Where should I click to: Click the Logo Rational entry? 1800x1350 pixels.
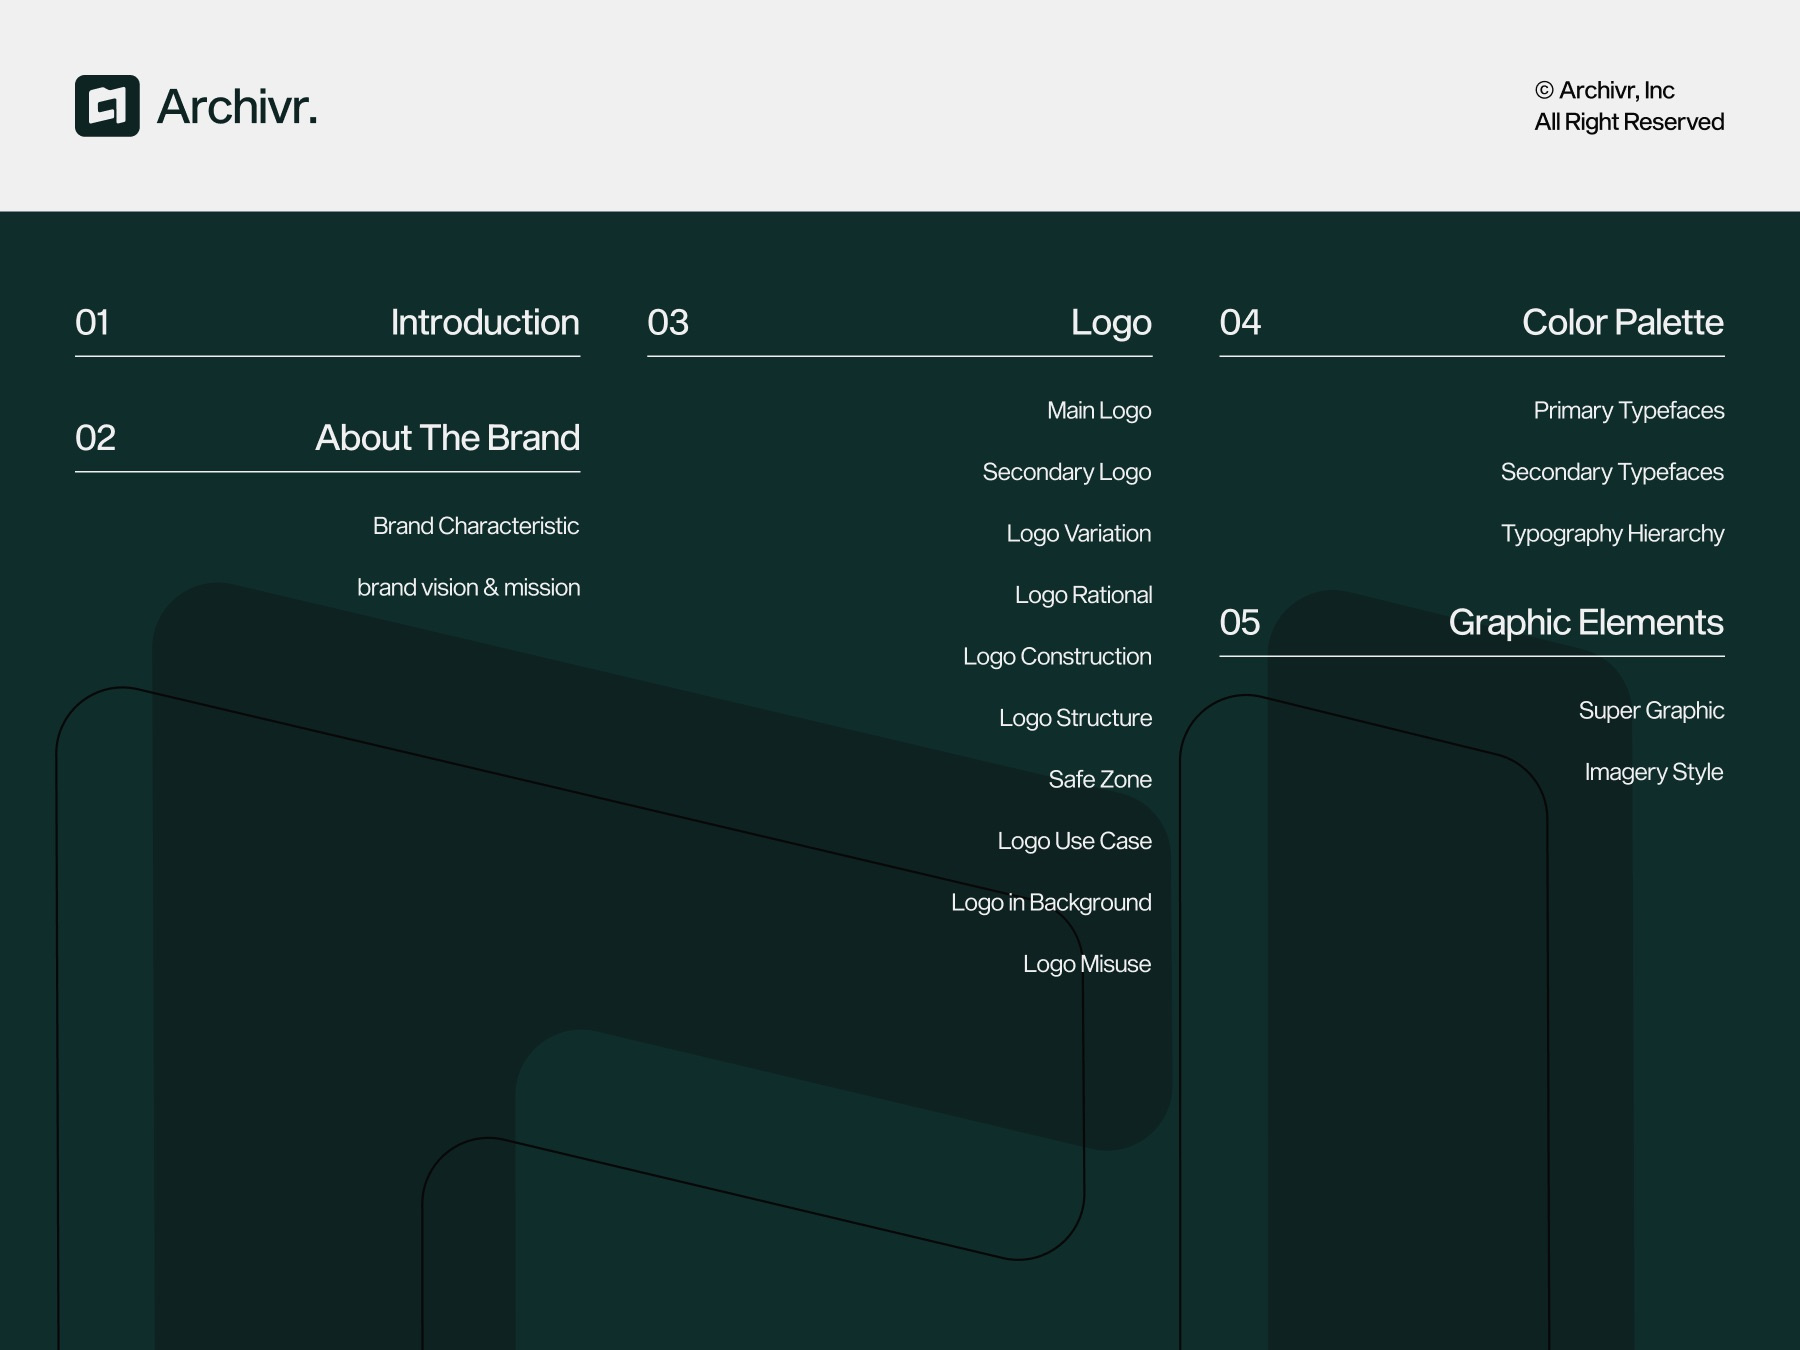coord(1085,594)
